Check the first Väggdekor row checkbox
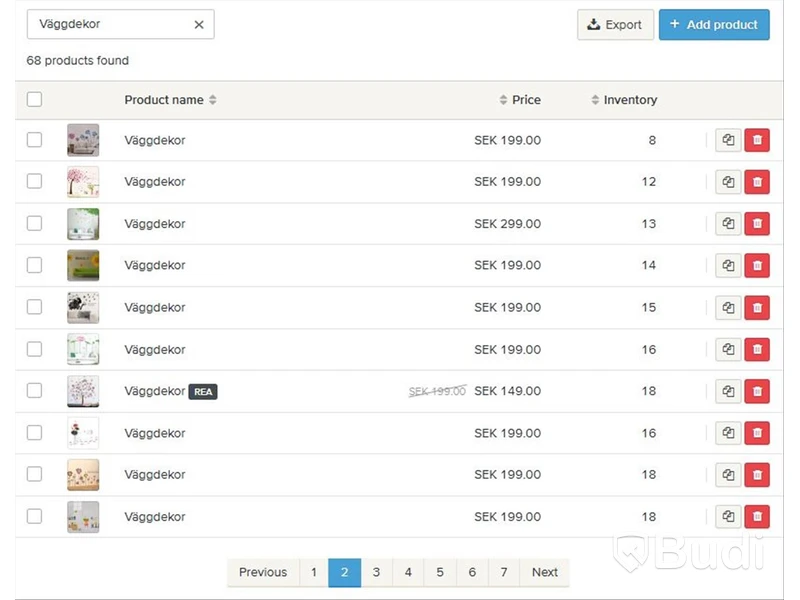The height and width of the screenshot is (600, 800). [x=34, y=140]
